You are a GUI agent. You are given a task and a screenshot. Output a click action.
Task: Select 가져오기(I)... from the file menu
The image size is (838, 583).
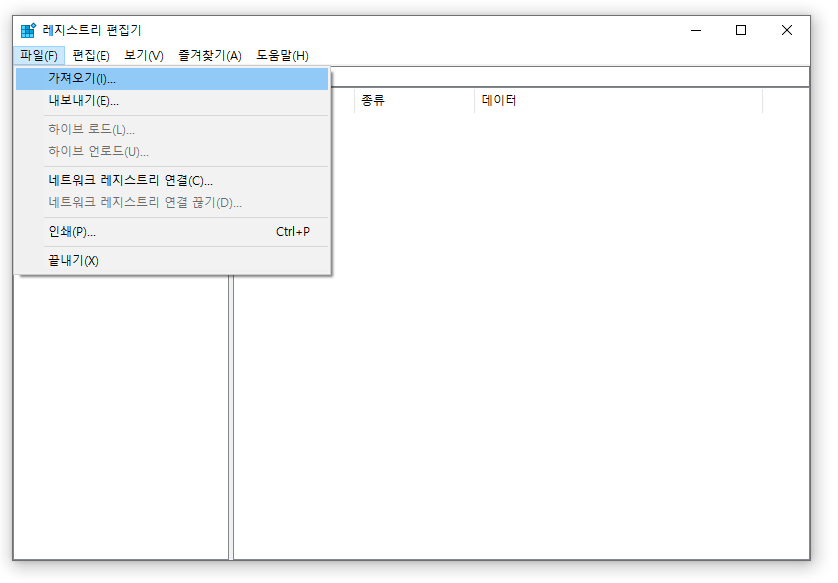[172, 79]
